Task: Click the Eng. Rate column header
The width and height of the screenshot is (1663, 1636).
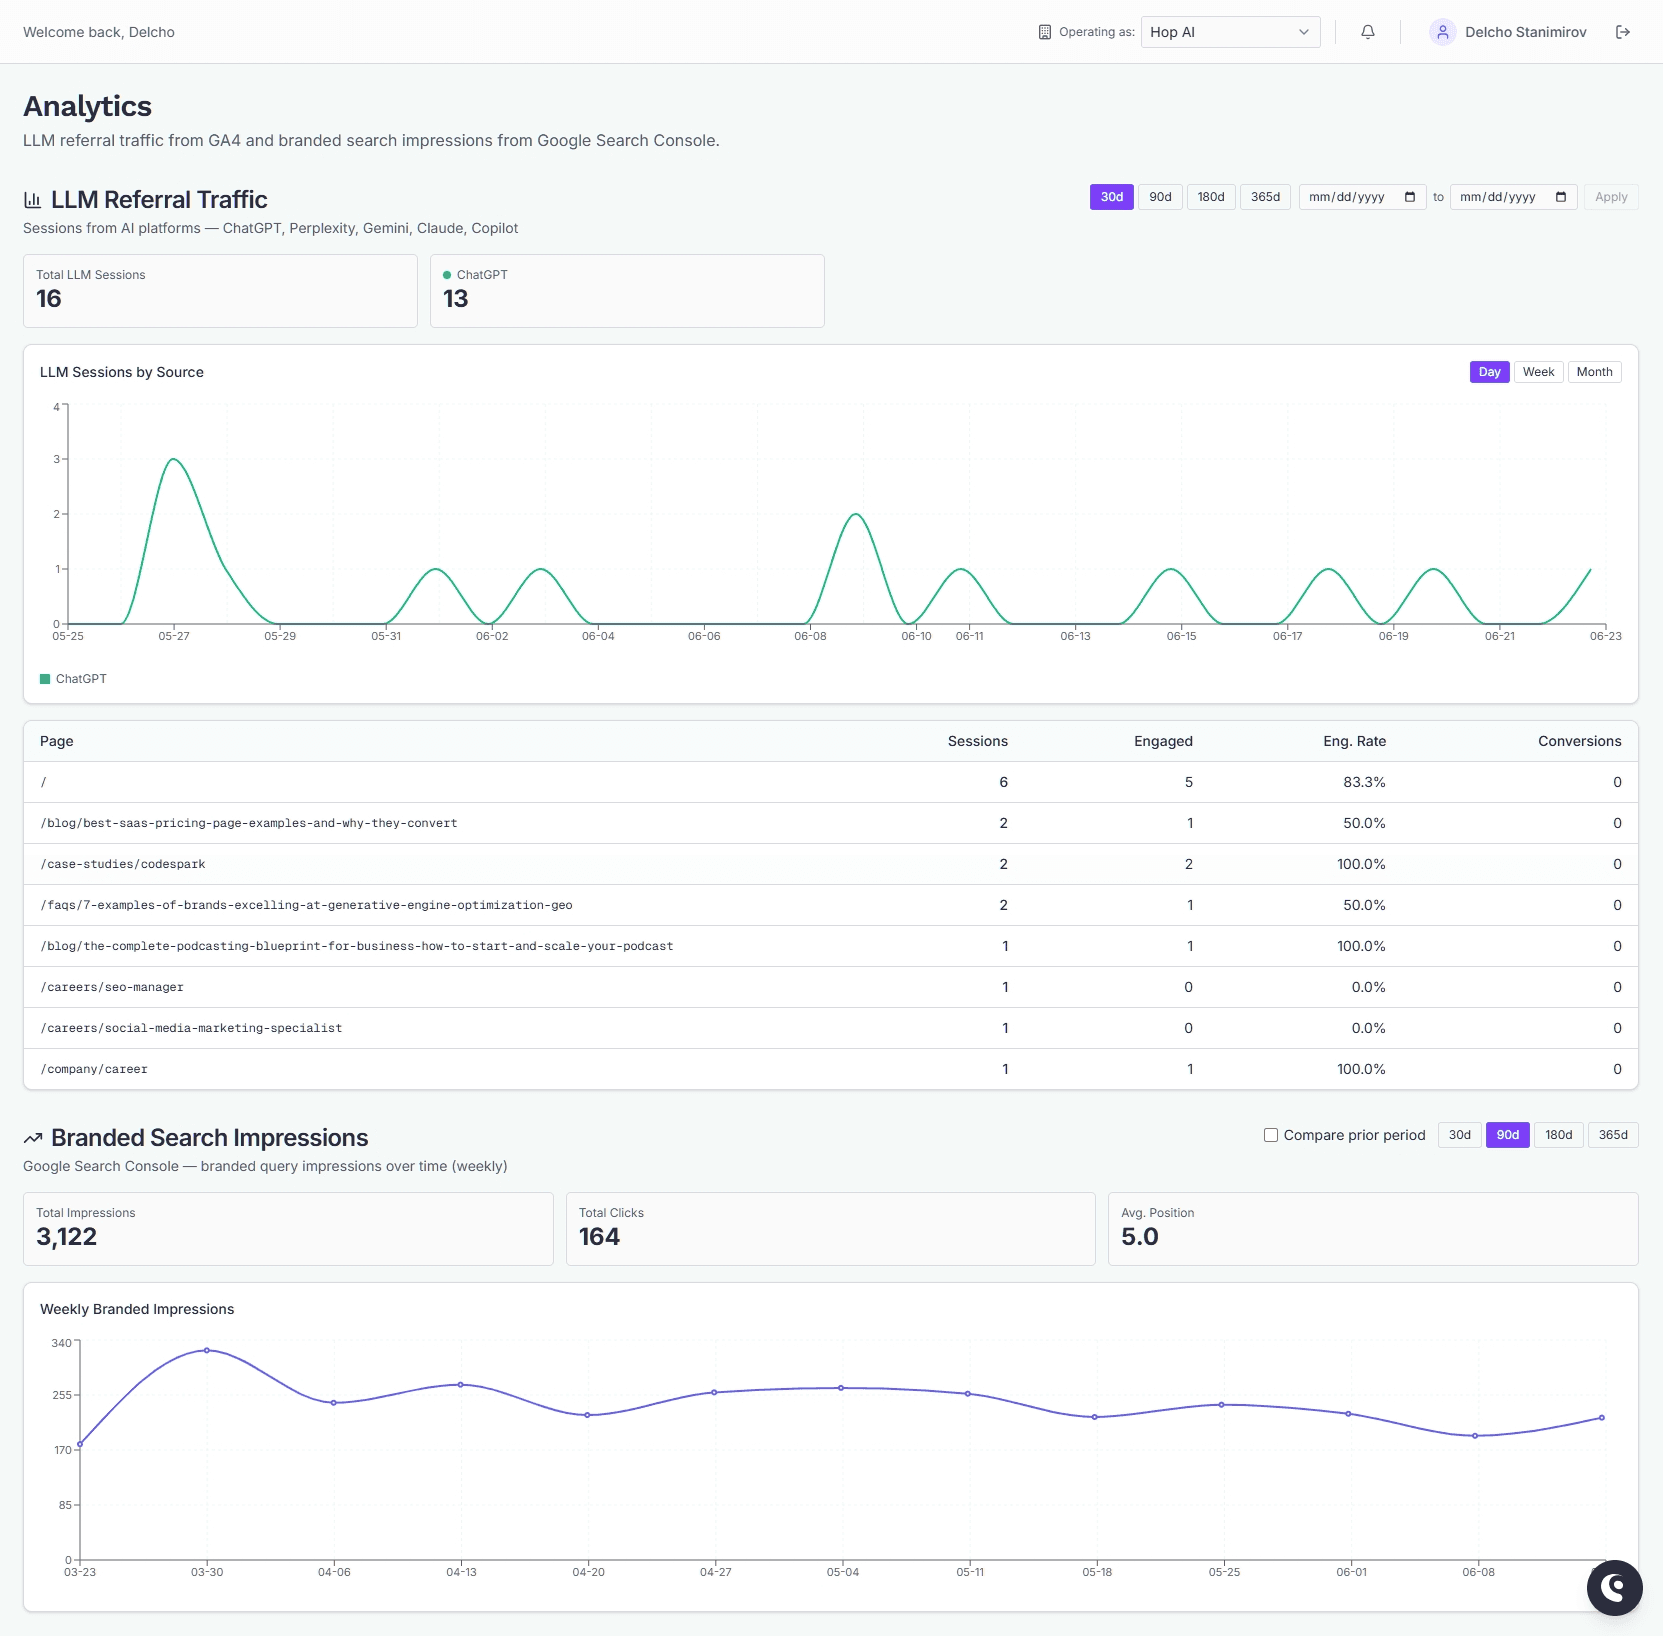Action: [1354, 741]
